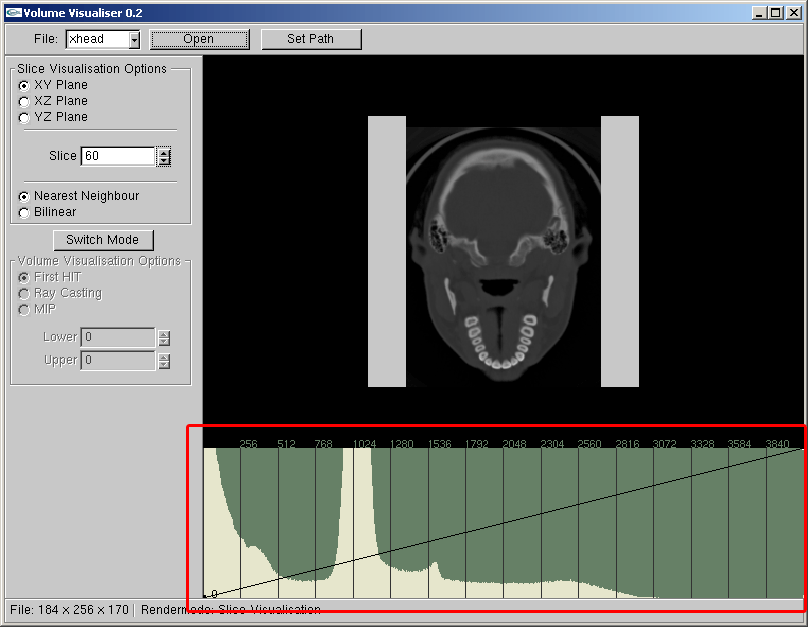Click the Volume Visualiser title bar icon
808x627 pixels.
[13, 12]
